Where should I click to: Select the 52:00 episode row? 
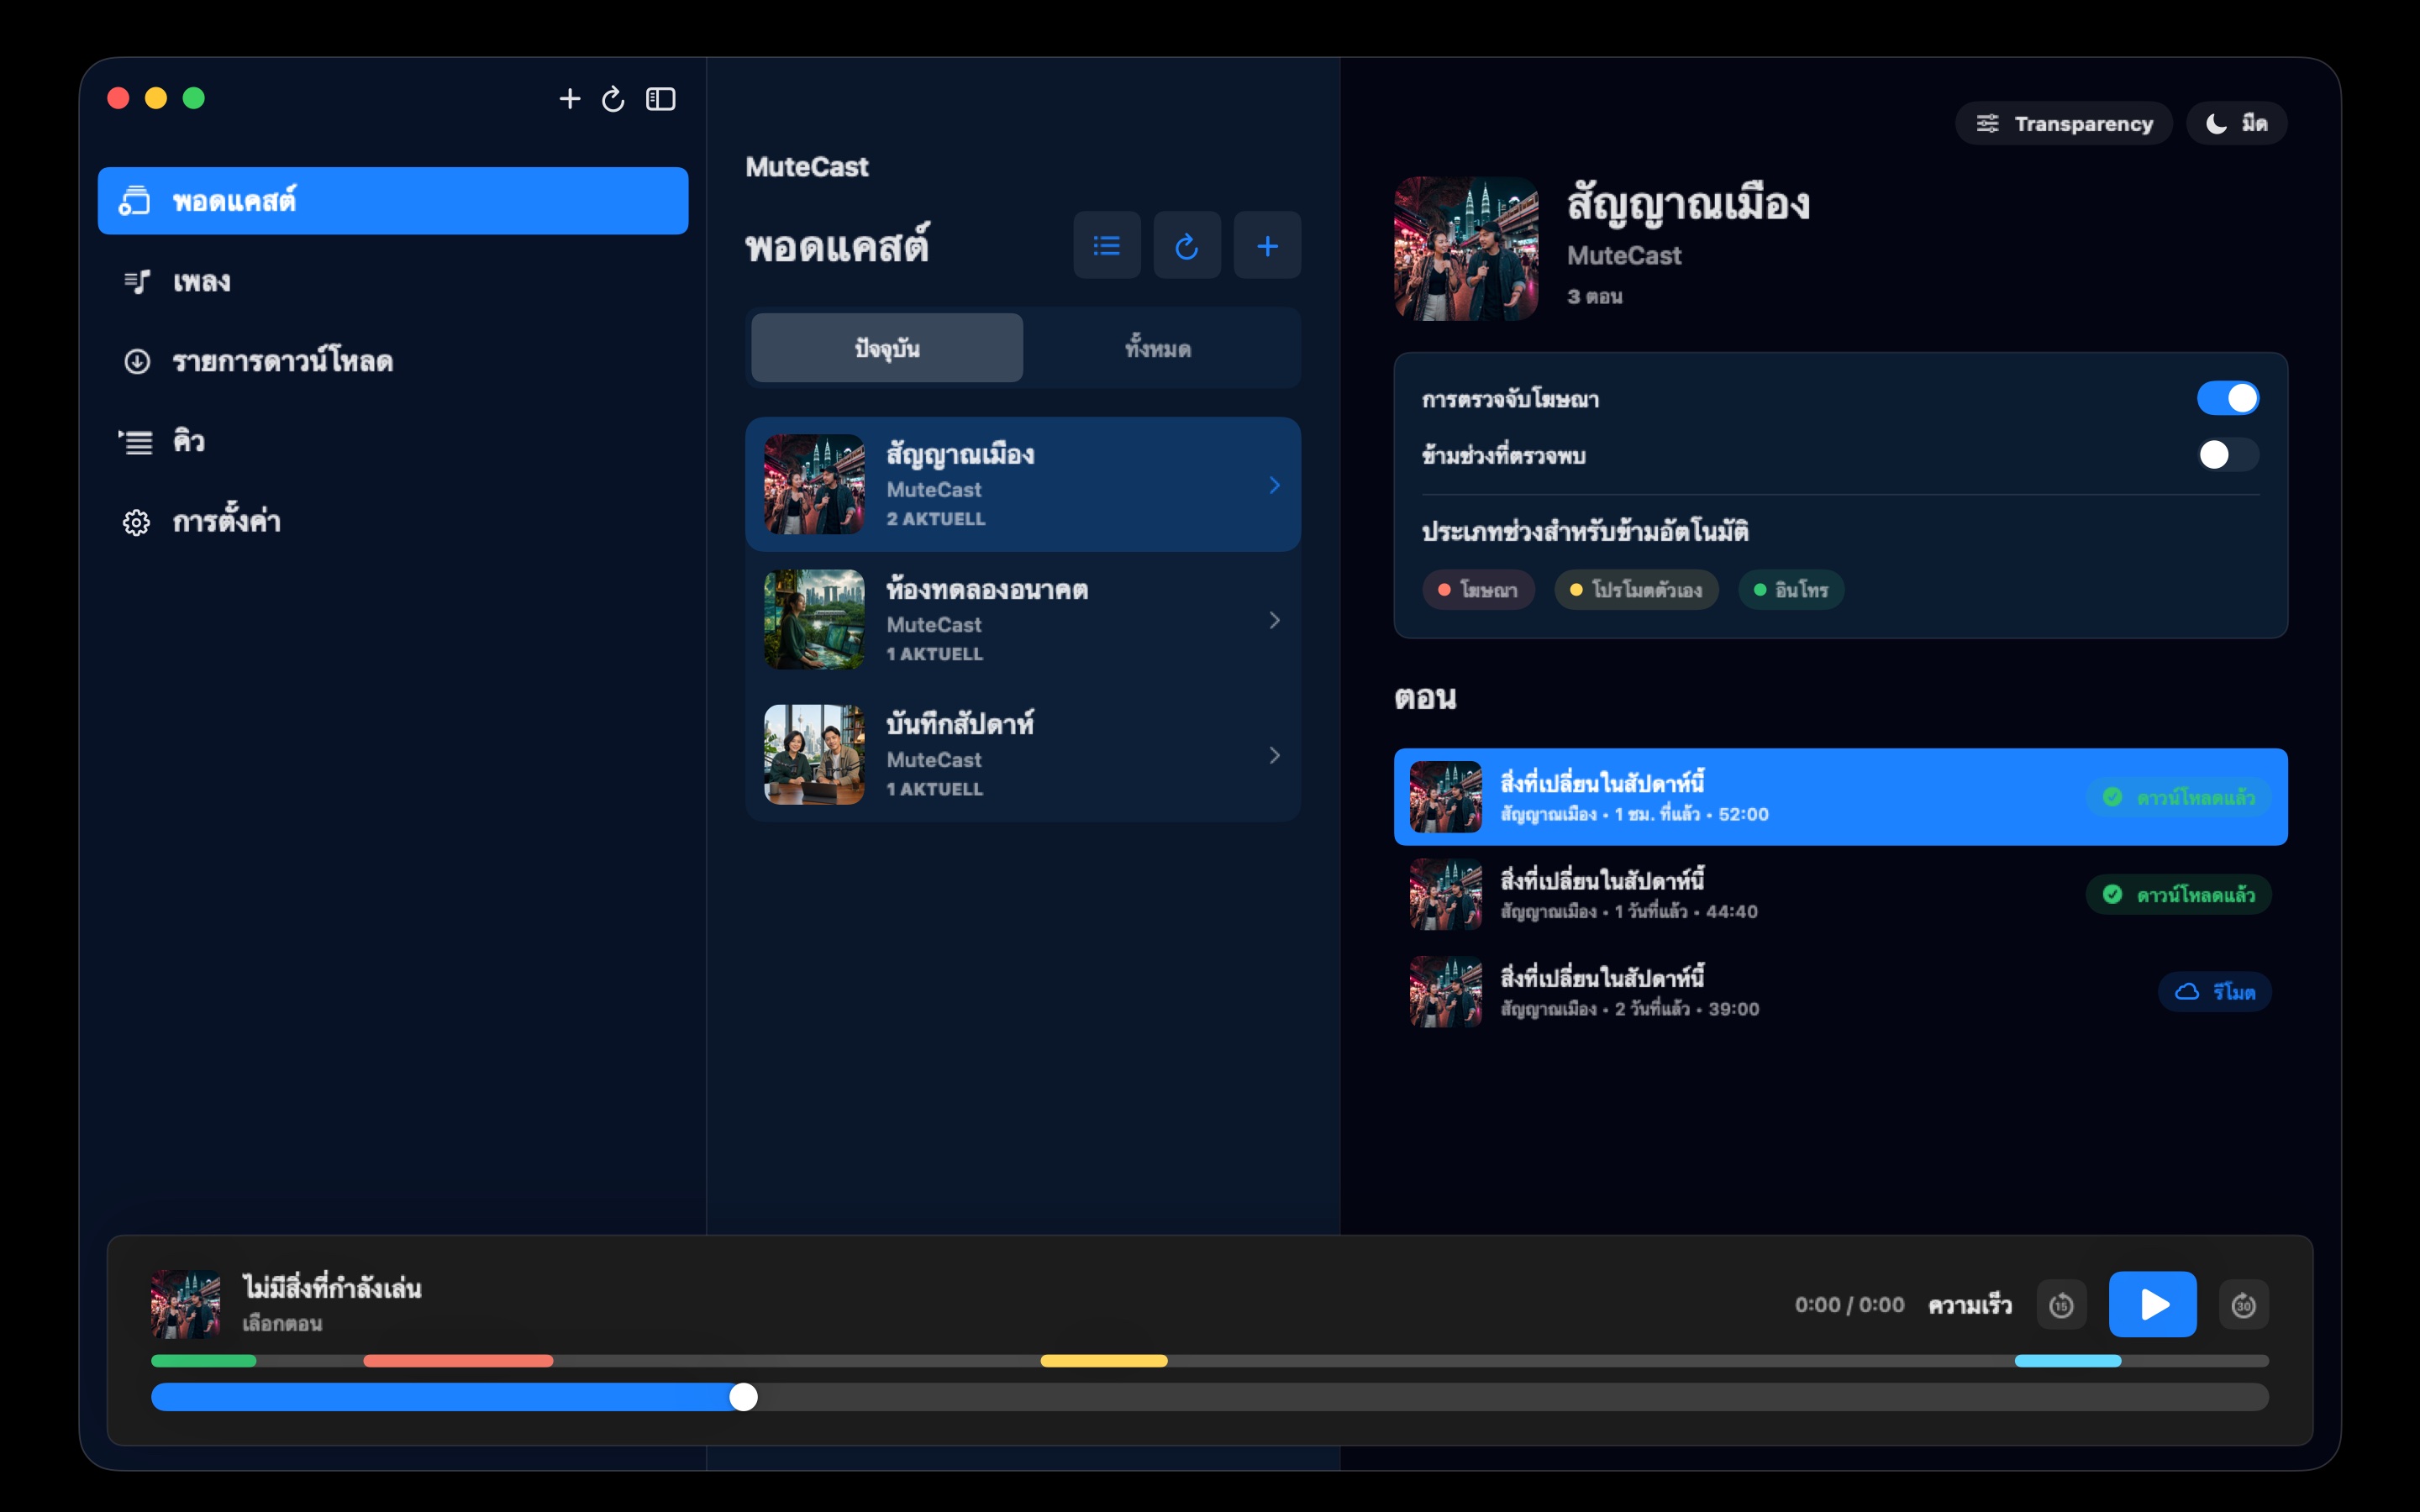[1840, 797]
